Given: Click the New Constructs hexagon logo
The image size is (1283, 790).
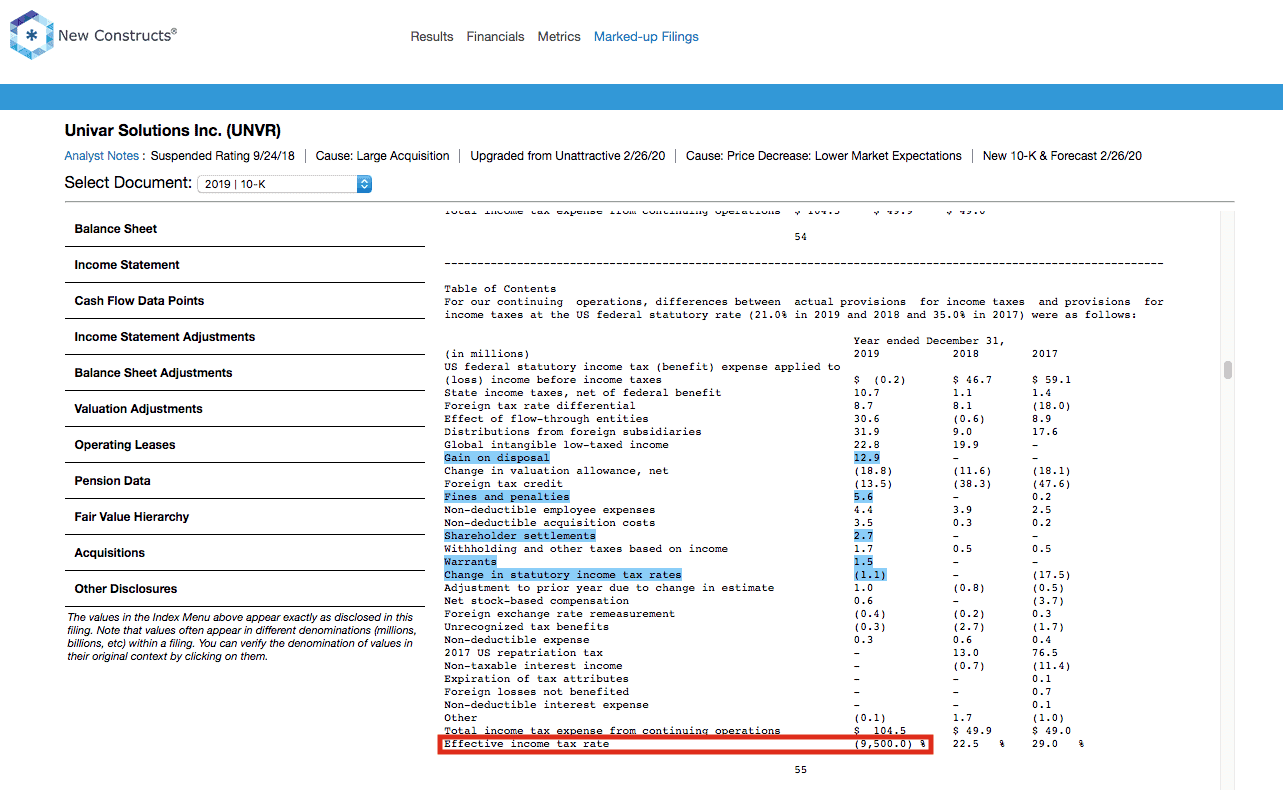Looking at the screenshot, I should pos(31,36).
